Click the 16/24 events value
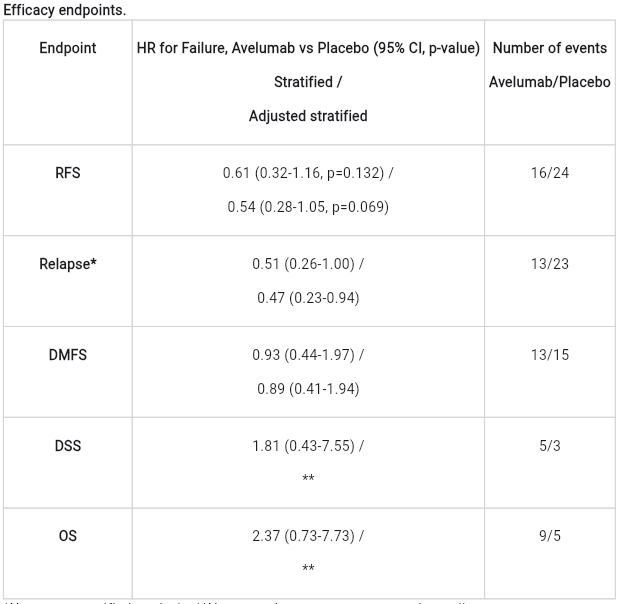This screenshot has width=621, height=604. [x=550, y=173]
